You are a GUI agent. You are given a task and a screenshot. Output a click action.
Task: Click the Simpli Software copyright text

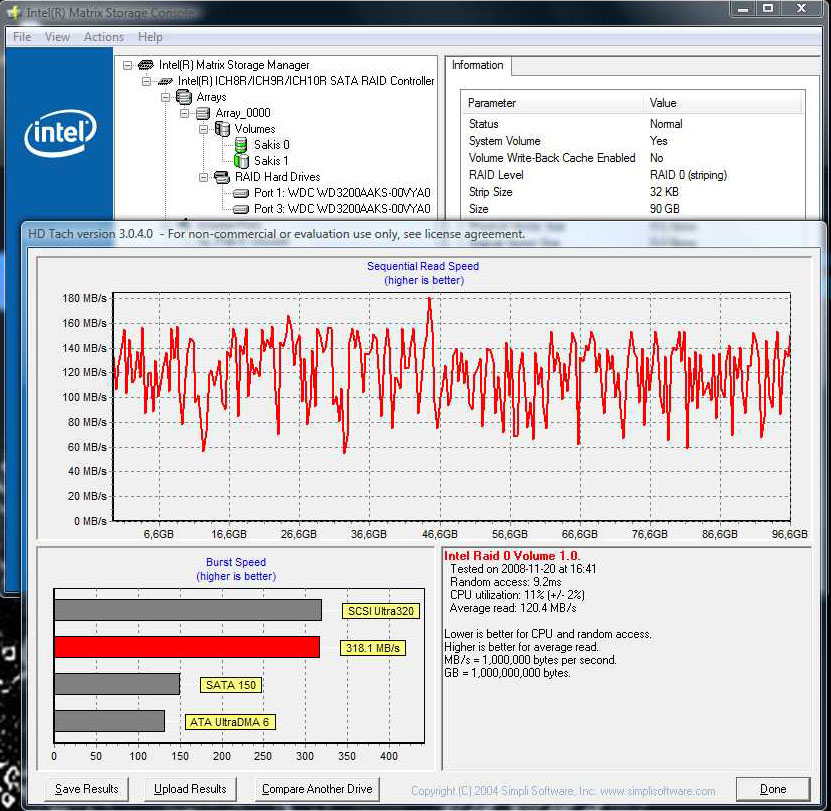click(x=563, y=791)
